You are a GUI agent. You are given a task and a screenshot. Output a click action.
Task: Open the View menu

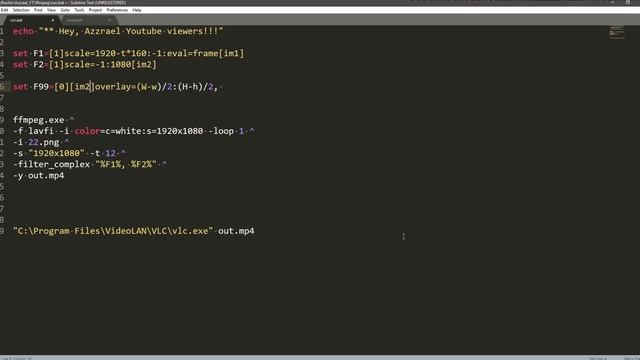pos(51,10)
